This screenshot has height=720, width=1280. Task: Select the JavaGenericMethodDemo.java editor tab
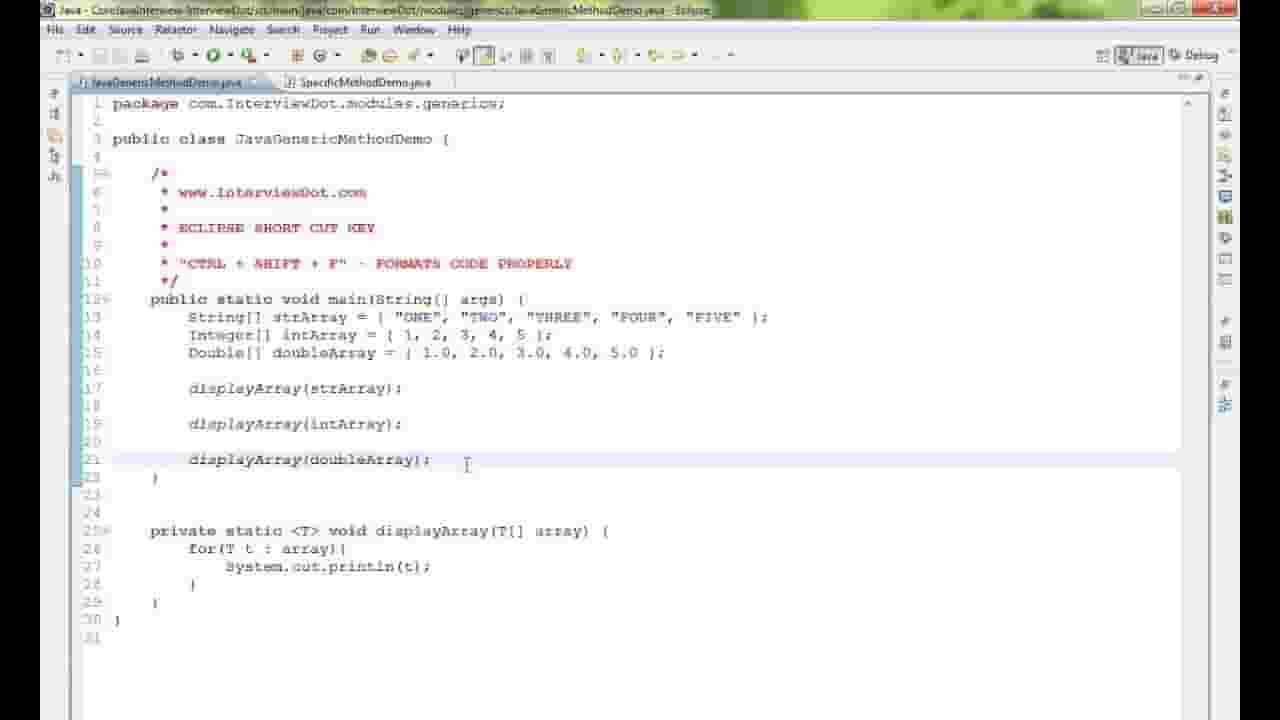166,83
